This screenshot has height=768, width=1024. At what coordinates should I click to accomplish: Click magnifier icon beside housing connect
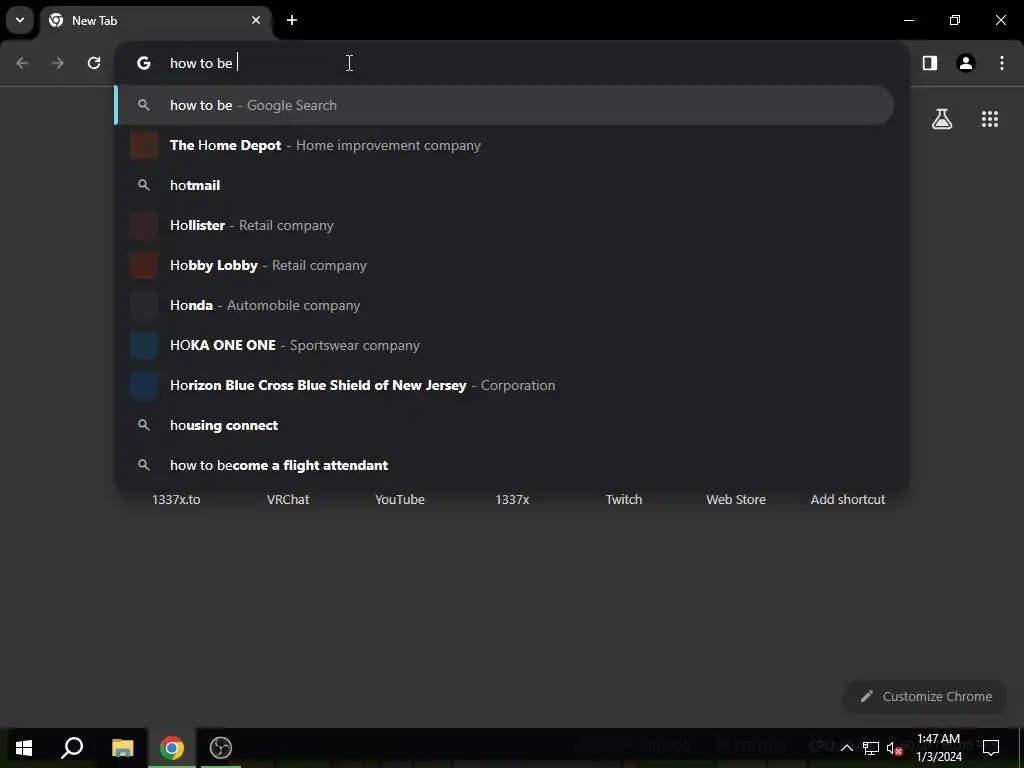144,425
